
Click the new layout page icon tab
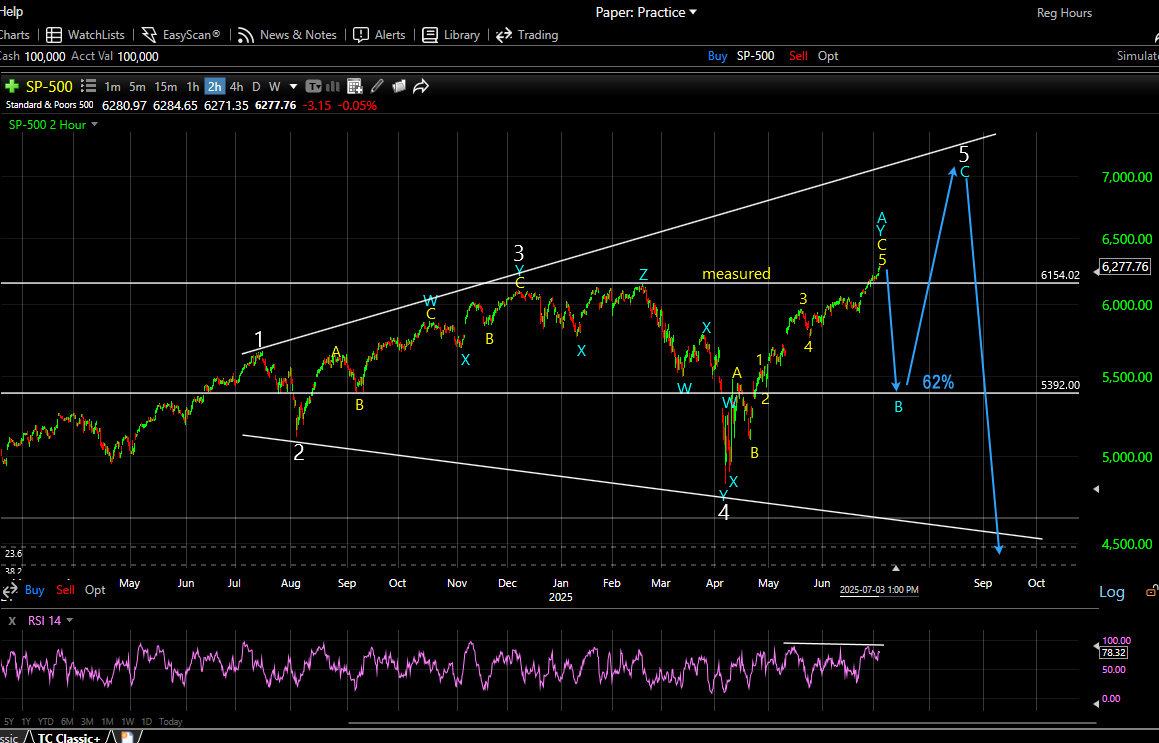(126, 737)
